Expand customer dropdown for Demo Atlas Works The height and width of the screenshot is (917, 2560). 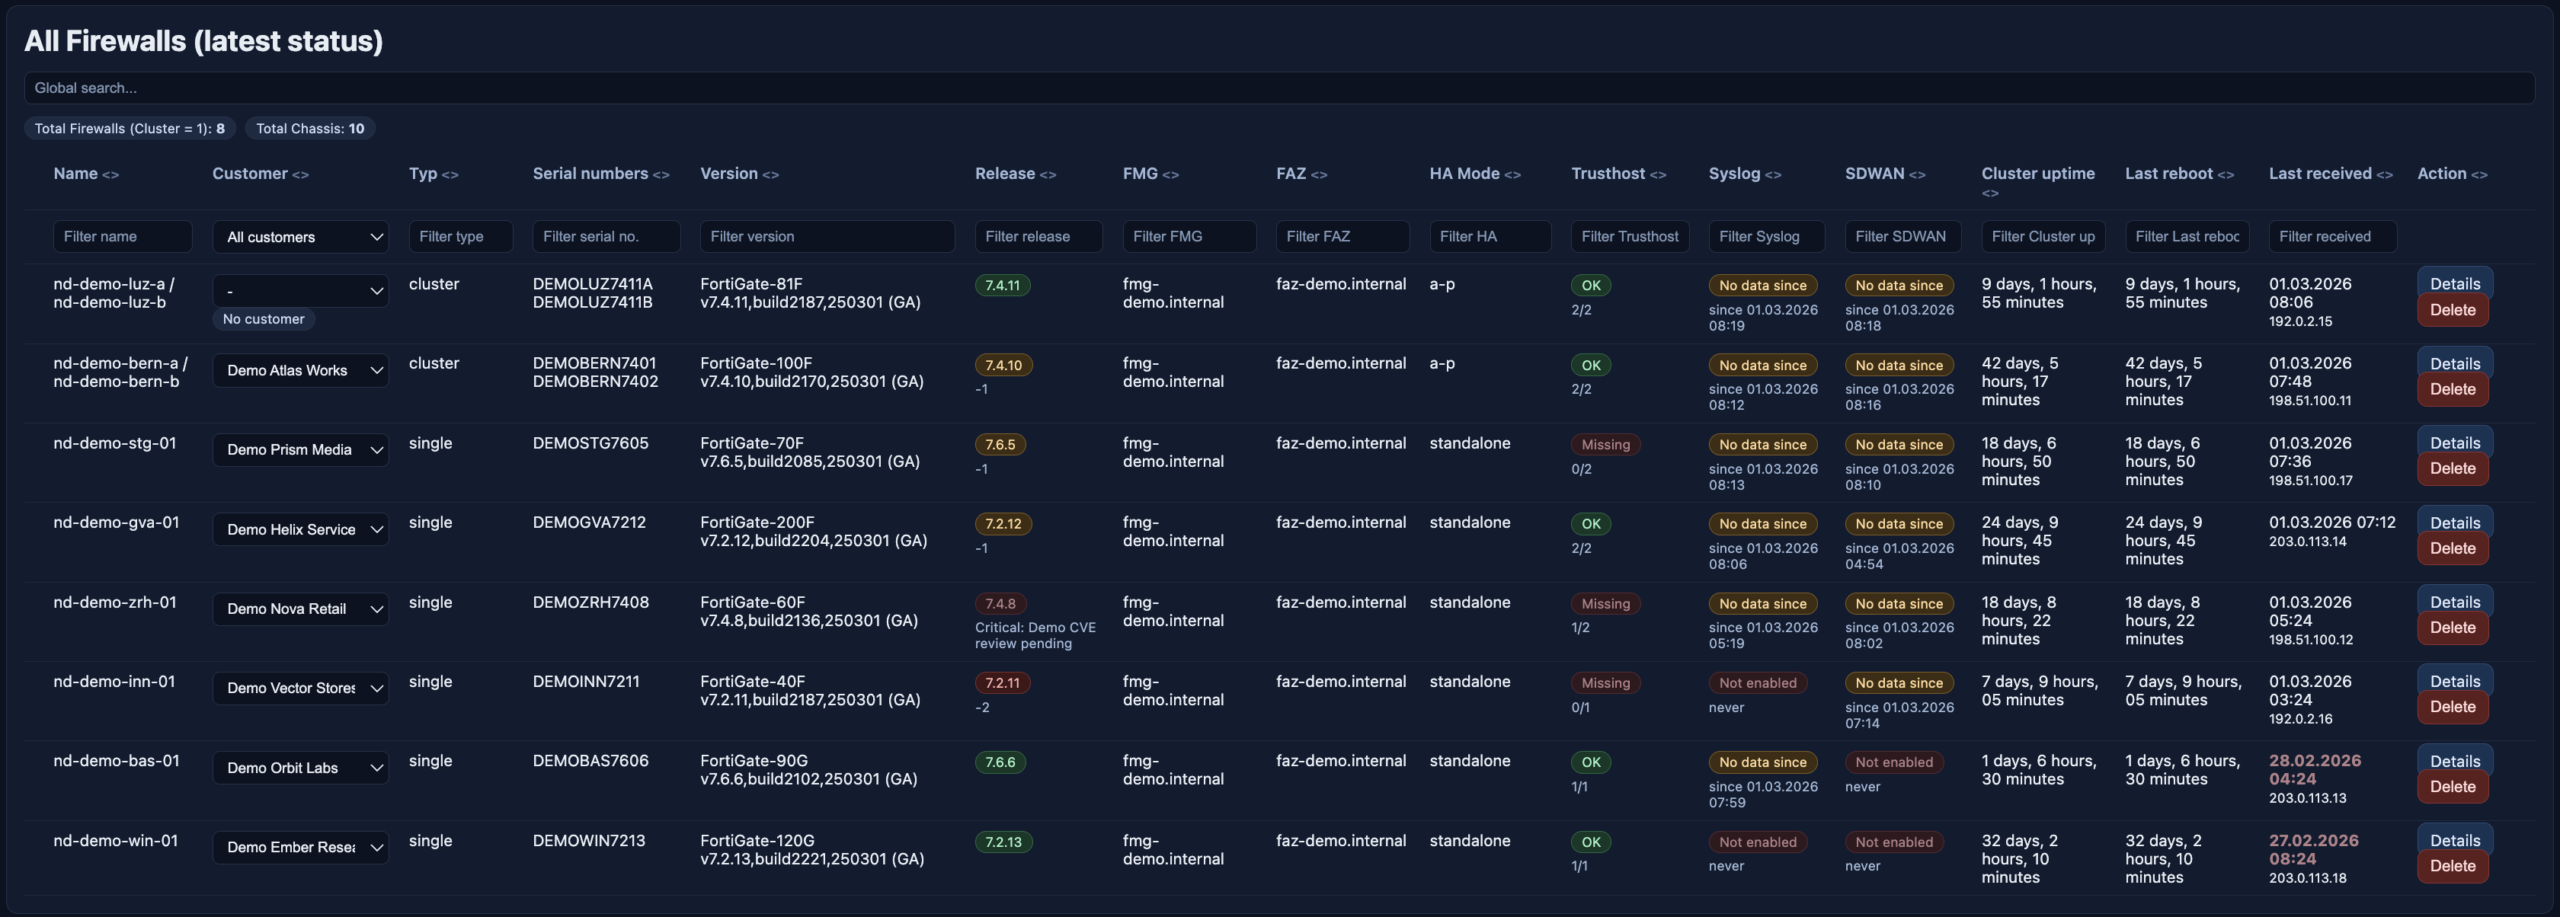pos(300,371)
